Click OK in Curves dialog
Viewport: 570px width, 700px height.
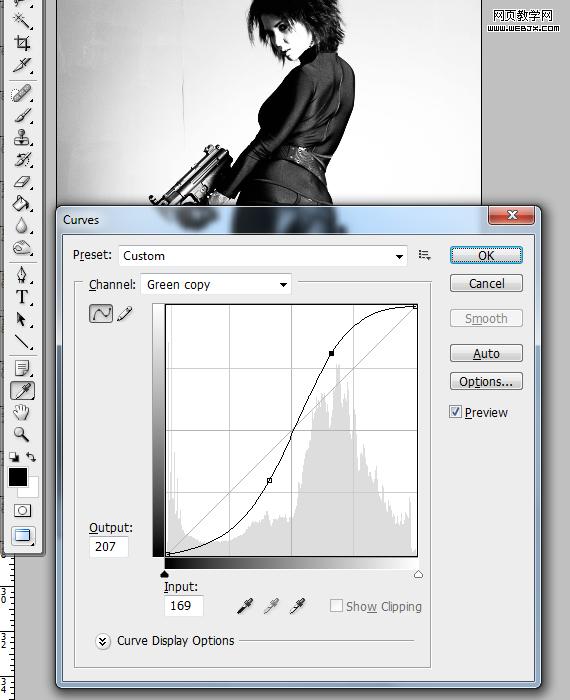pyautogui.click(x=486, y=255)
